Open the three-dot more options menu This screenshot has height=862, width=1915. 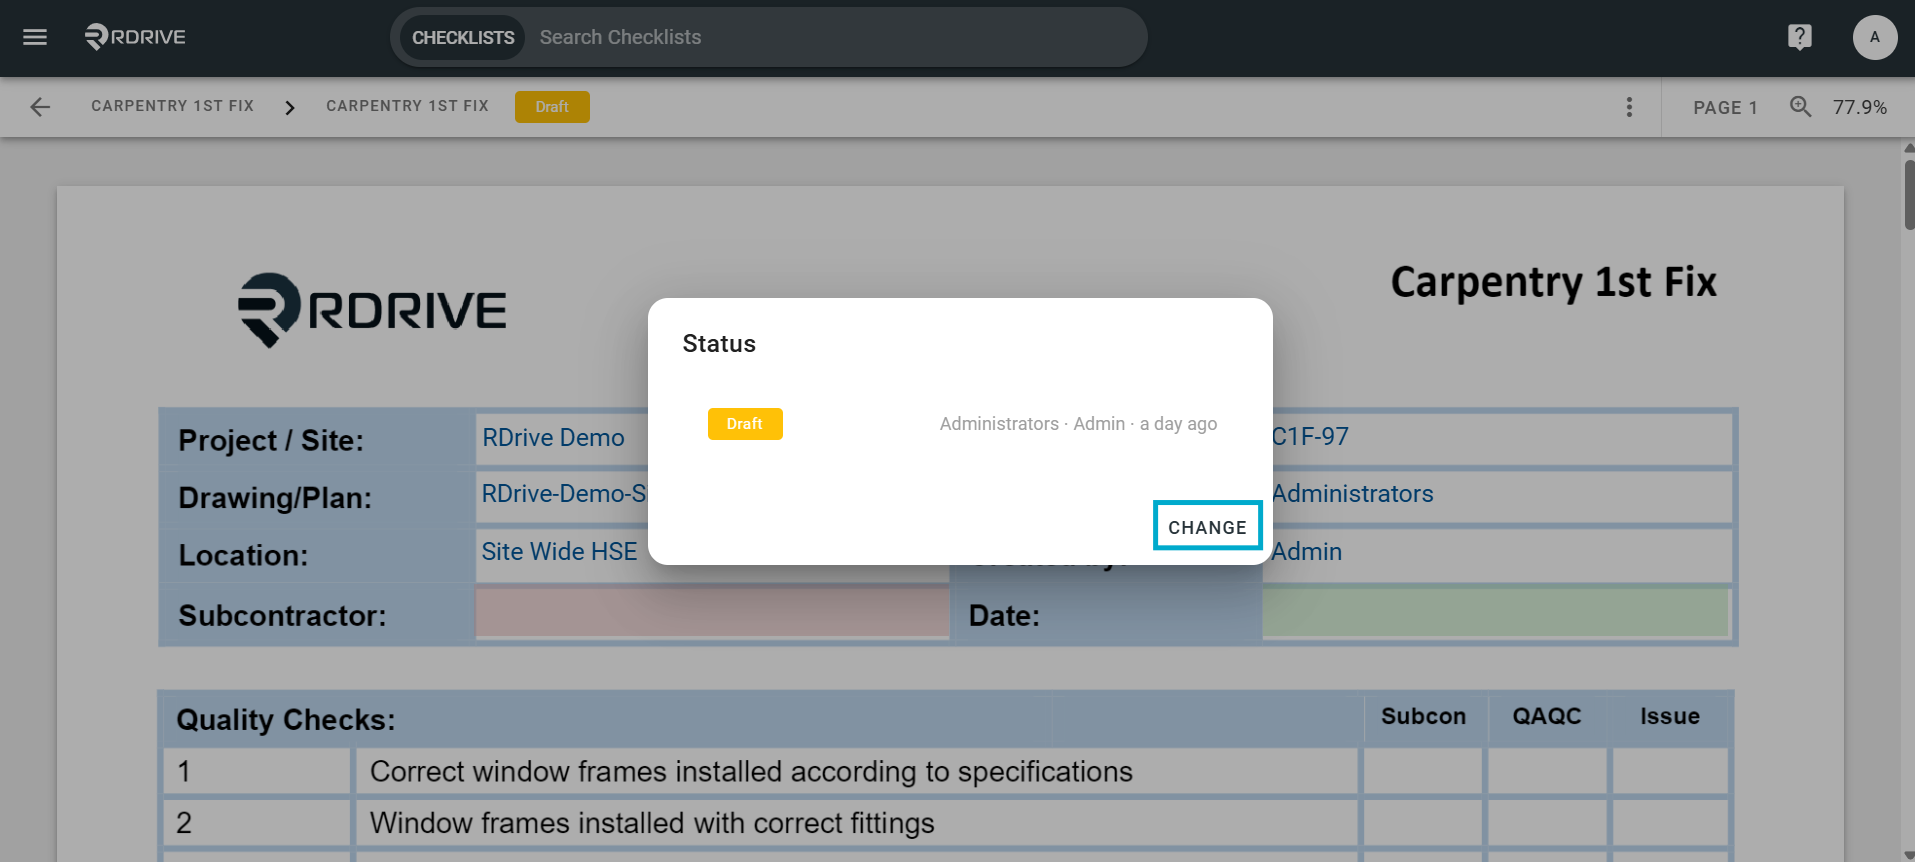(x=1629, y=107)
